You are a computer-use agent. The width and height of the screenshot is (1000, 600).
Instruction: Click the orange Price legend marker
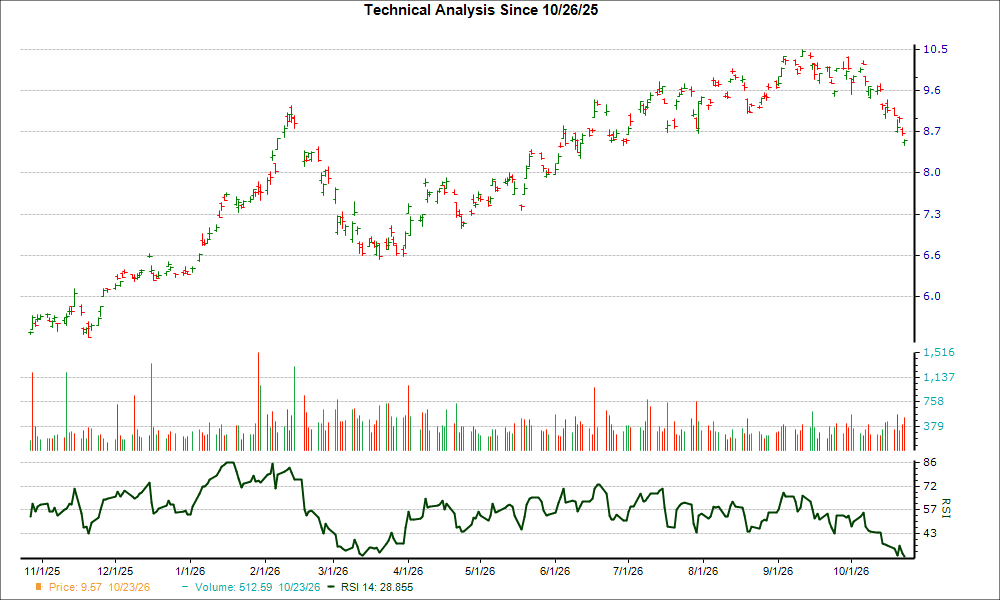39,587
